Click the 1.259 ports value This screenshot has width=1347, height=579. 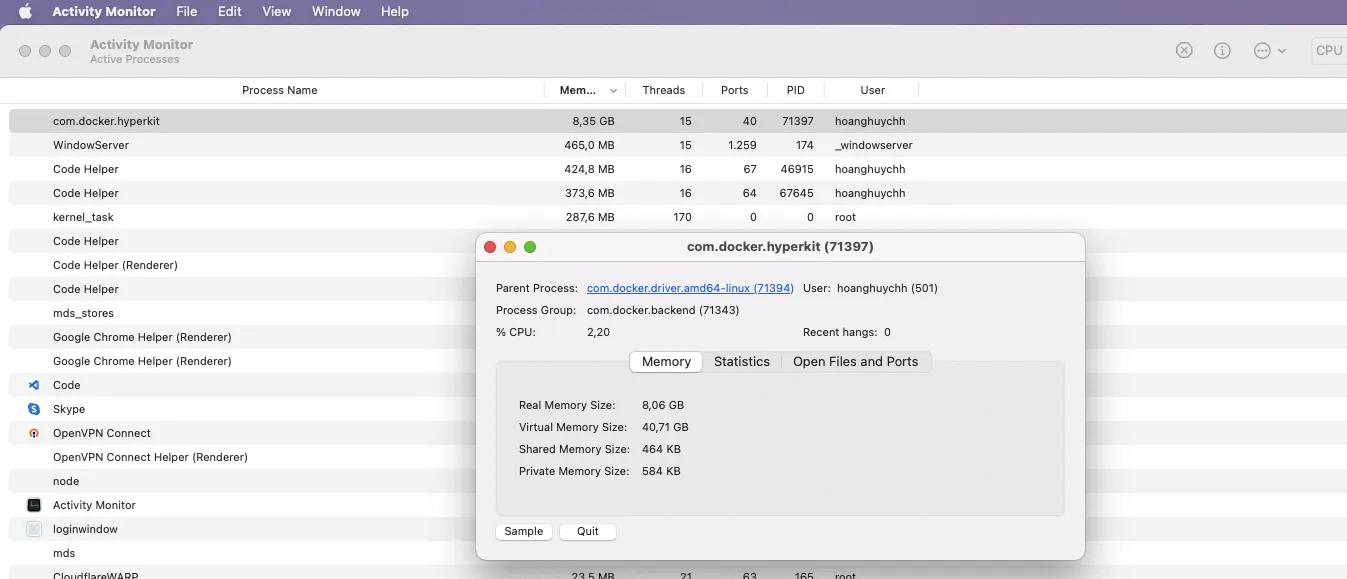pyautogui.click(x=742, y=145)
